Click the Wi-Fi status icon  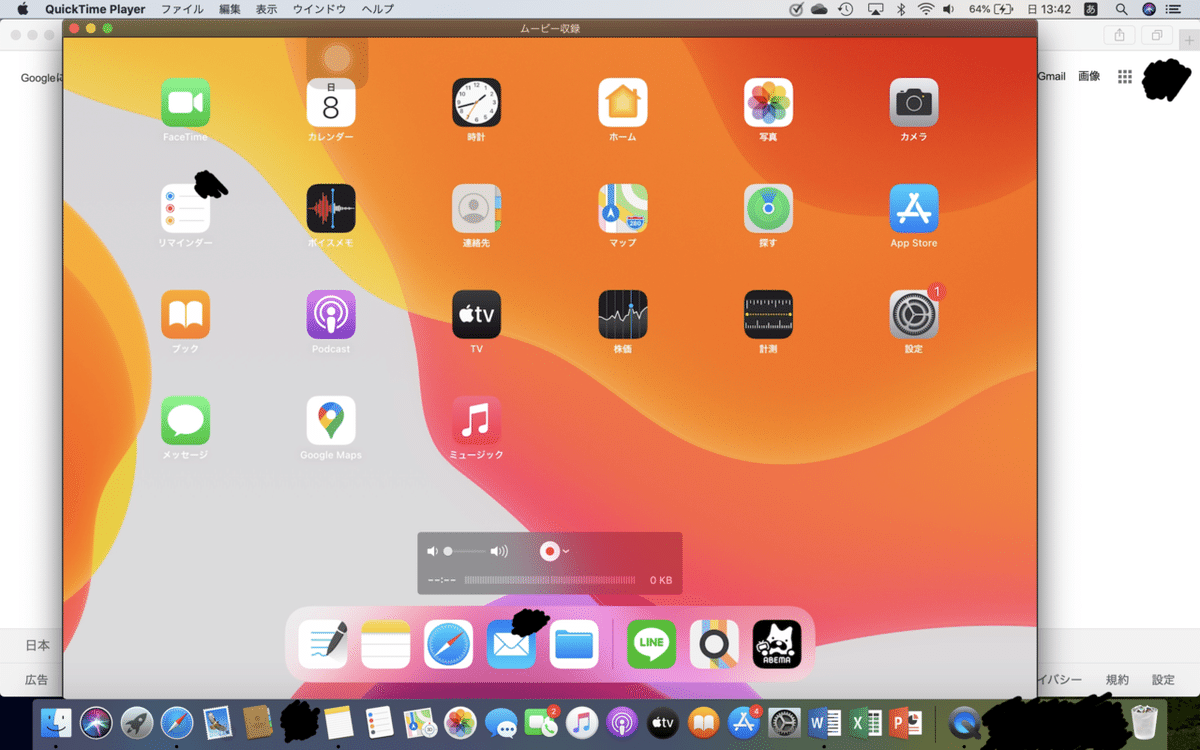pyautogui.click(x=926, y=9)
